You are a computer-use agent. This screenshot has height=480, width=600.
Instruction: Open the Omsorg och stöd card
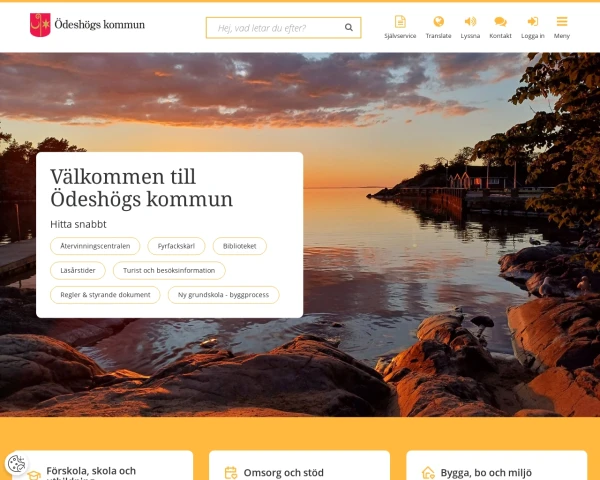coord(299,466)
